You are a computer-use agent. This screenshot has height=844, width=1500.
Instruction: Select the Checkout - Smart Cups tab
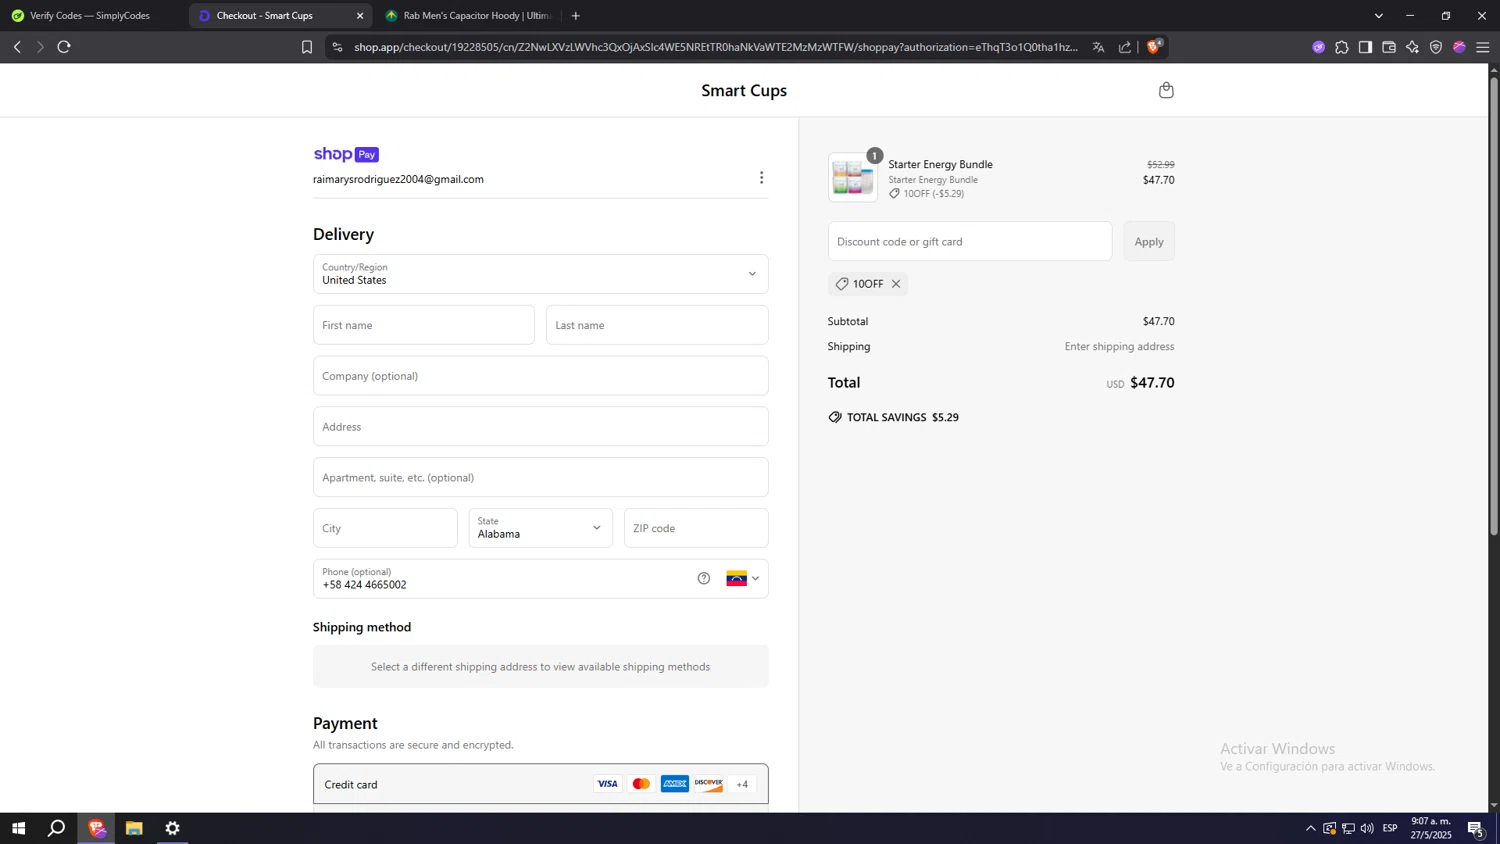(x=265, y=16)
